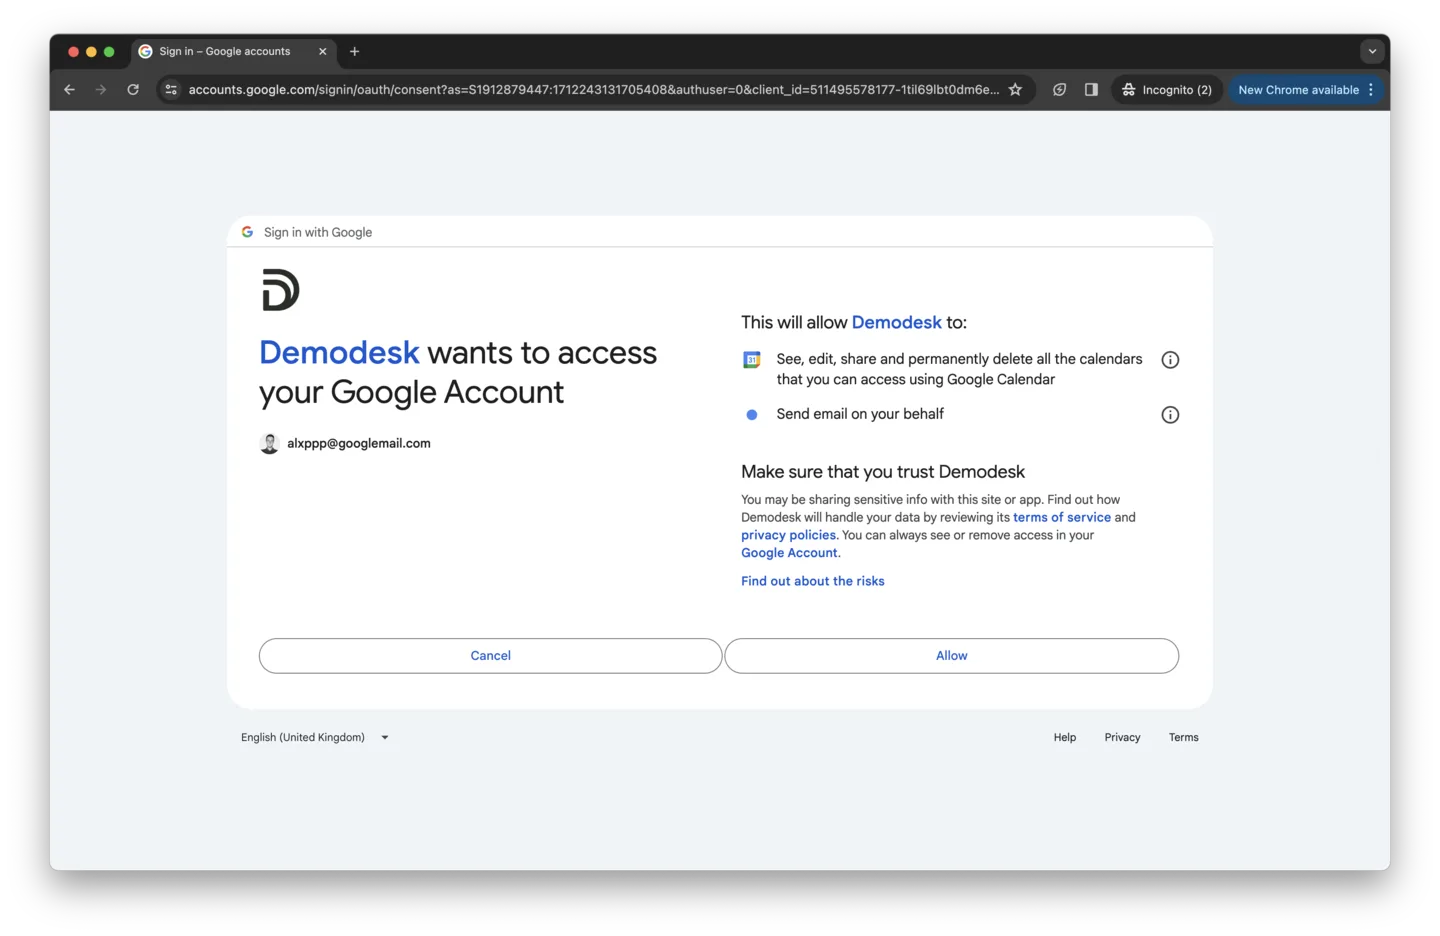Screen dimensions: 1440x936
Task: Open the terms of service link
Action: tap(1062, 518)
